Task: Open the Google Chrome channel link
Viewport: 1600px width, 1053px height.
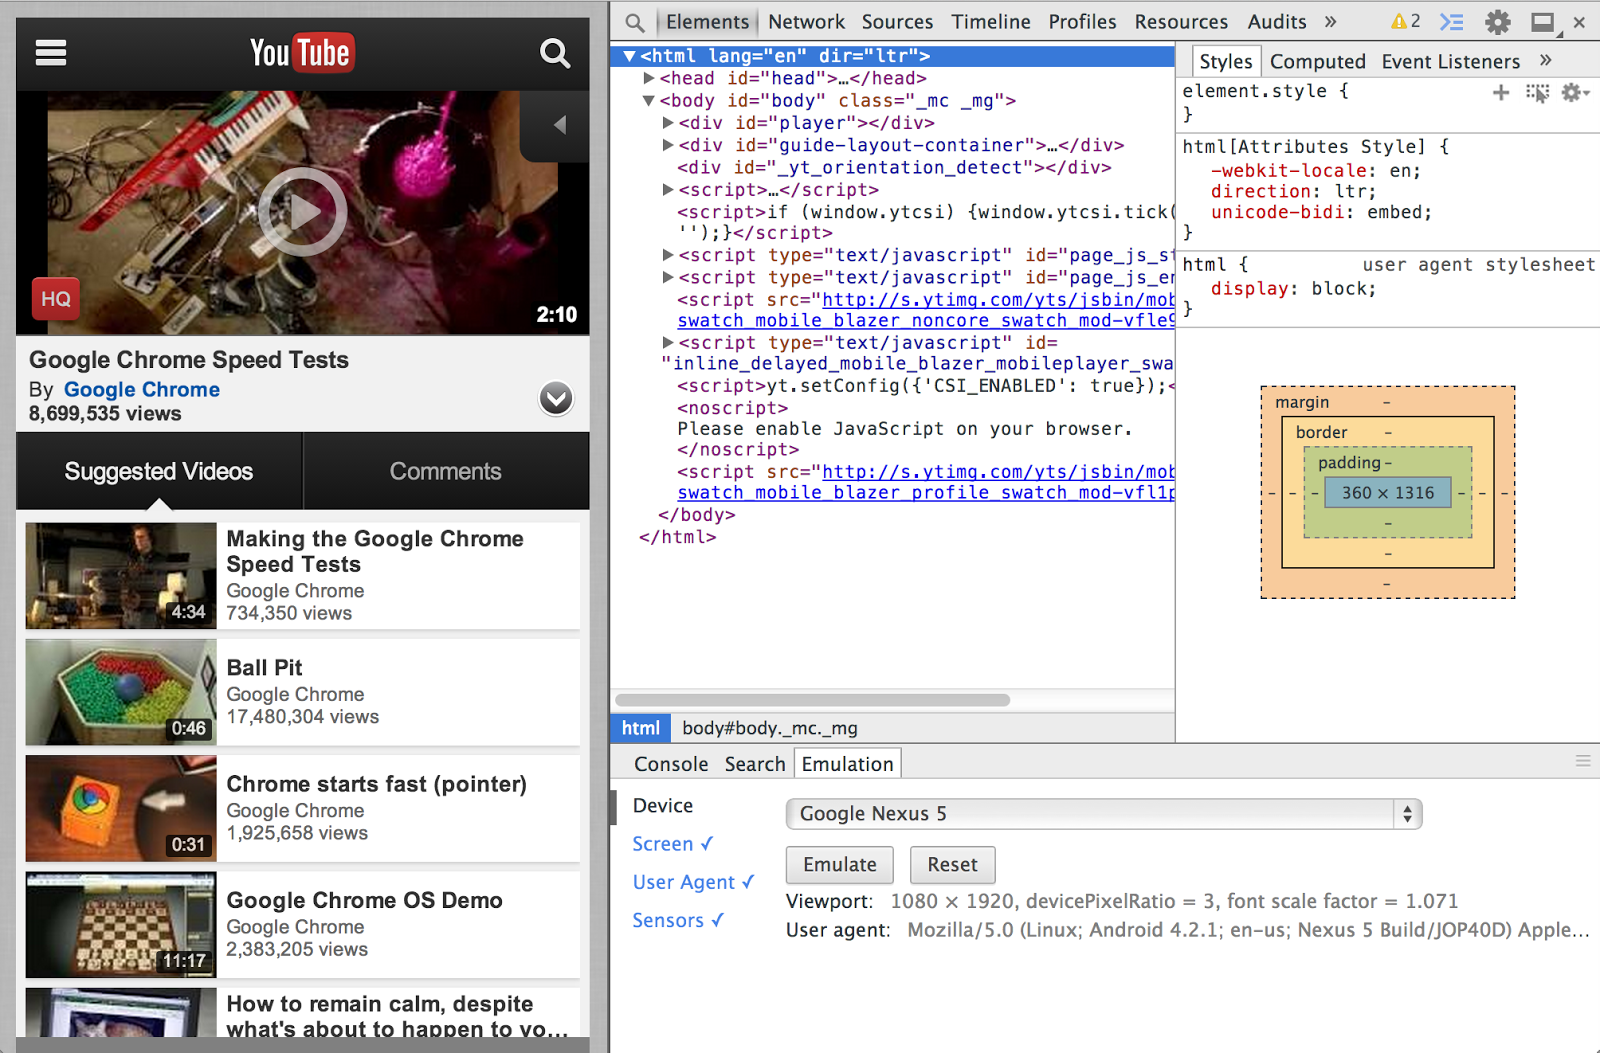Action: pyautogui.click(x=142, y=390)
